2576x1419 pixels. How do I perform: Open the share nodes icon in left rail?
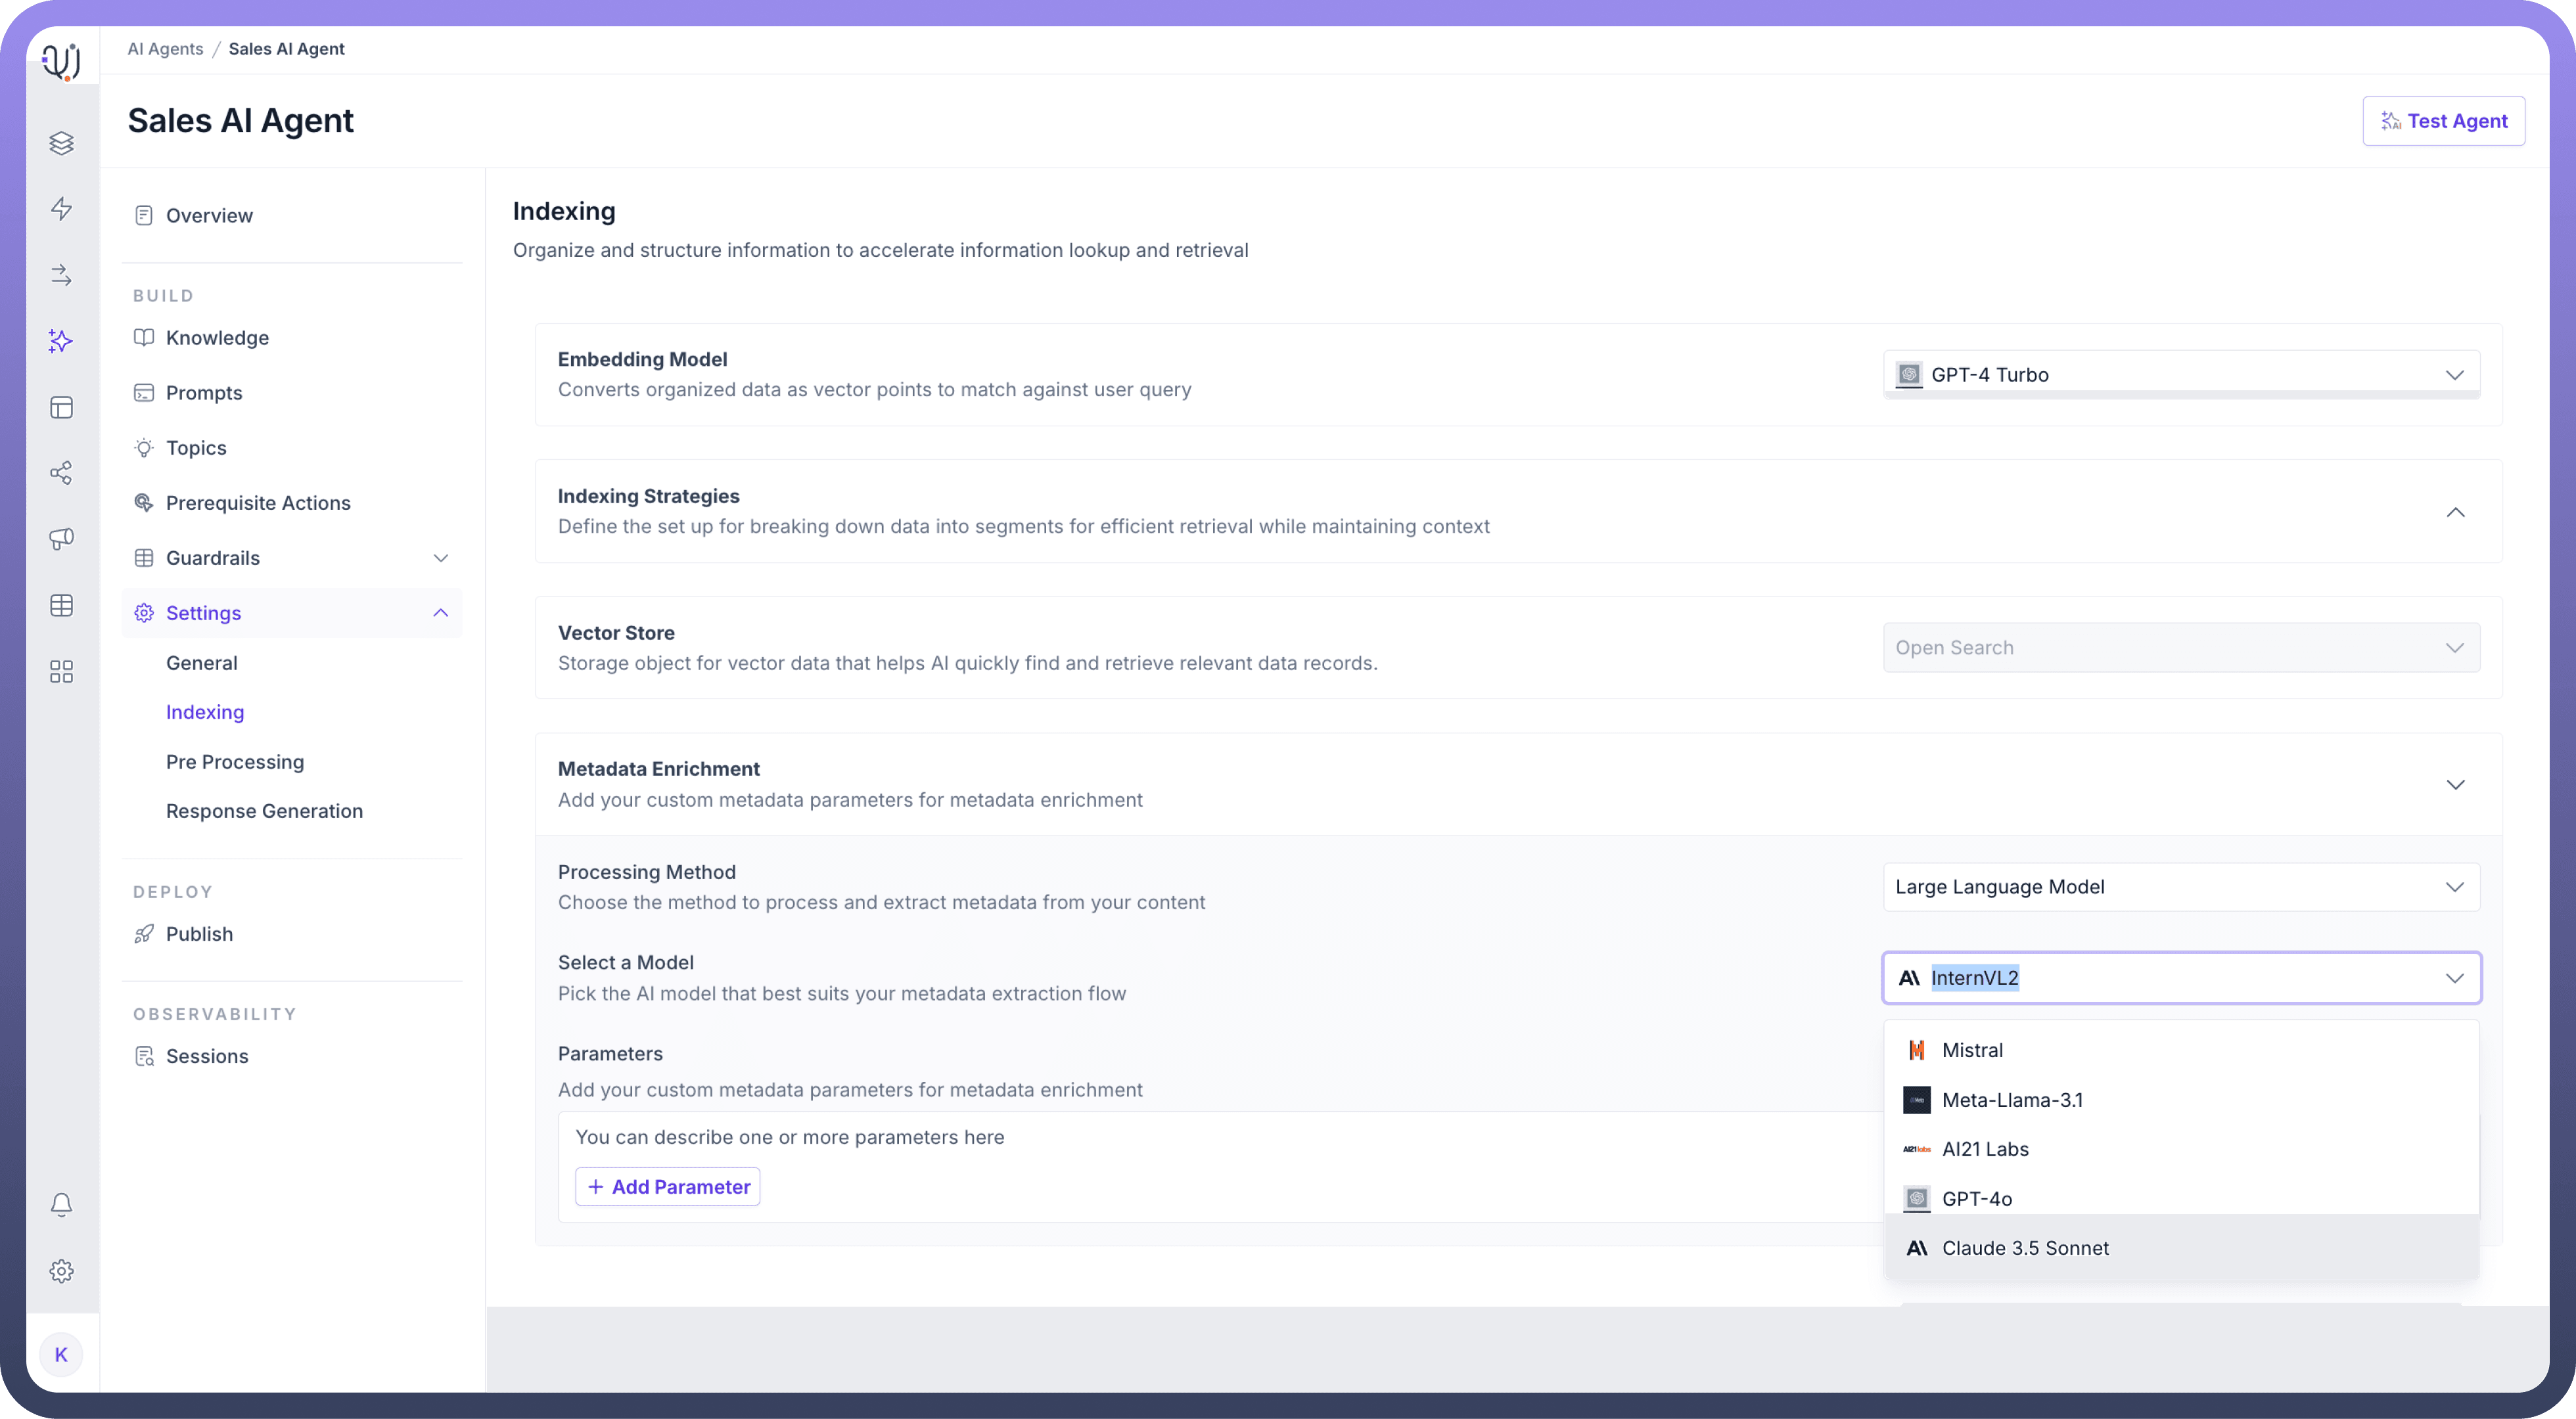(61, 473)
